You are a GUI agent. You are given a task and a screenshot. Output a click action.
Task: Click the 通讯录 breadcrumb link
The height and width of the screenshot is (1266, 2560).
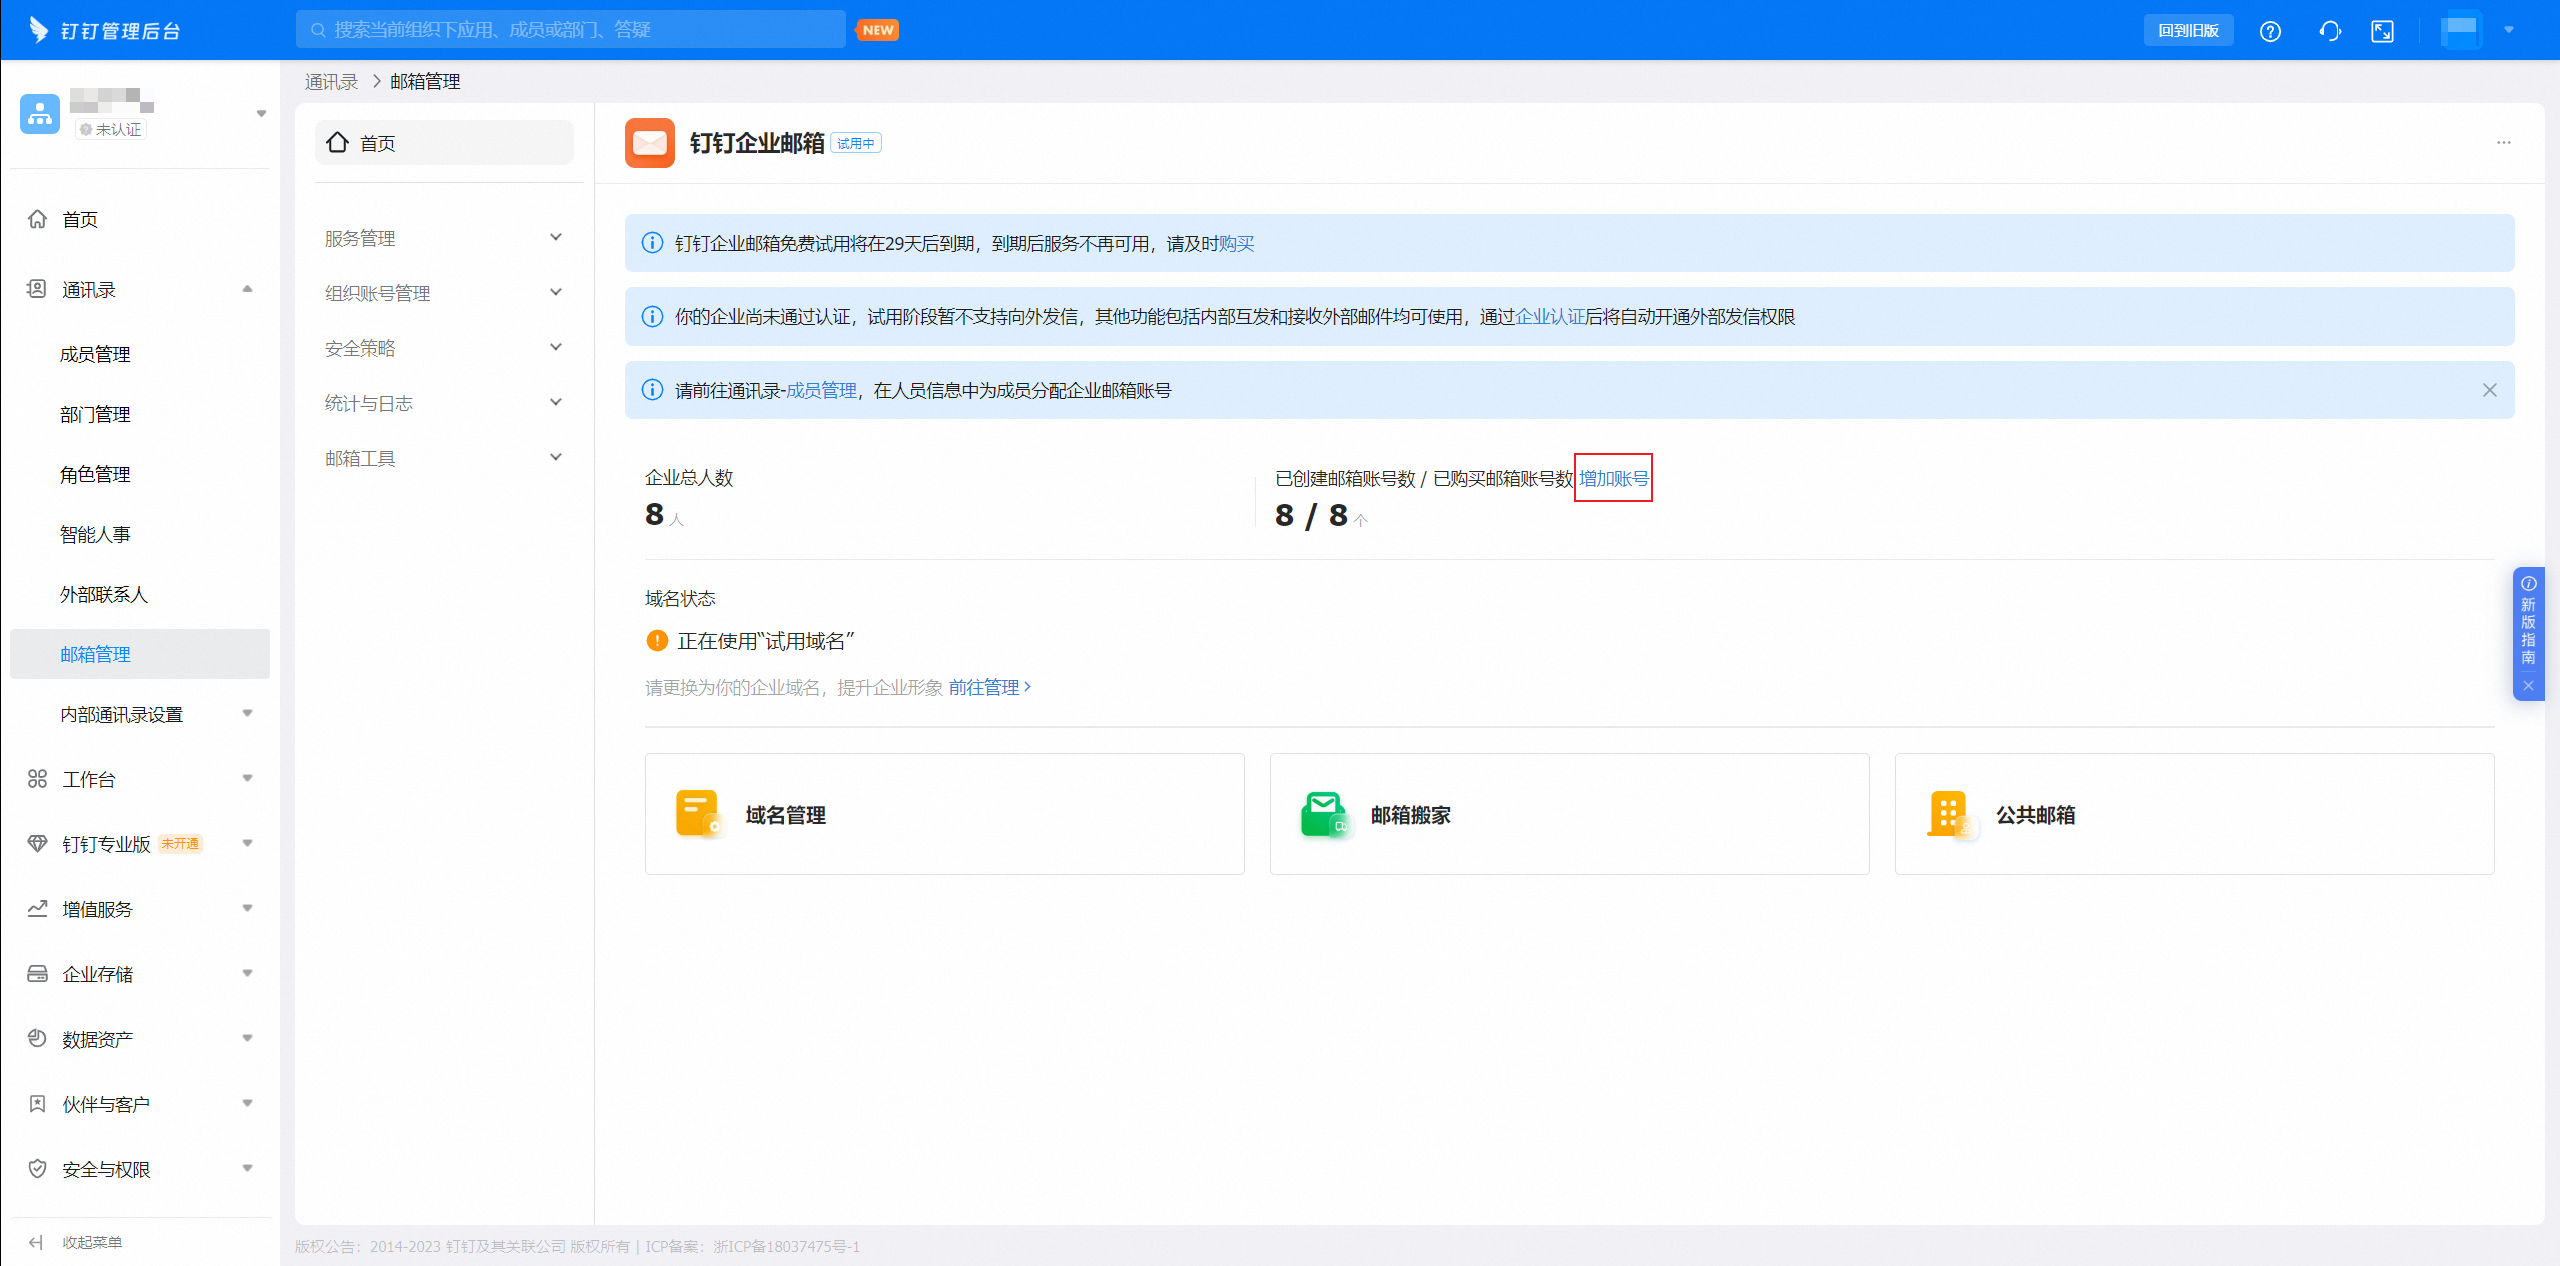coord(331,82)
